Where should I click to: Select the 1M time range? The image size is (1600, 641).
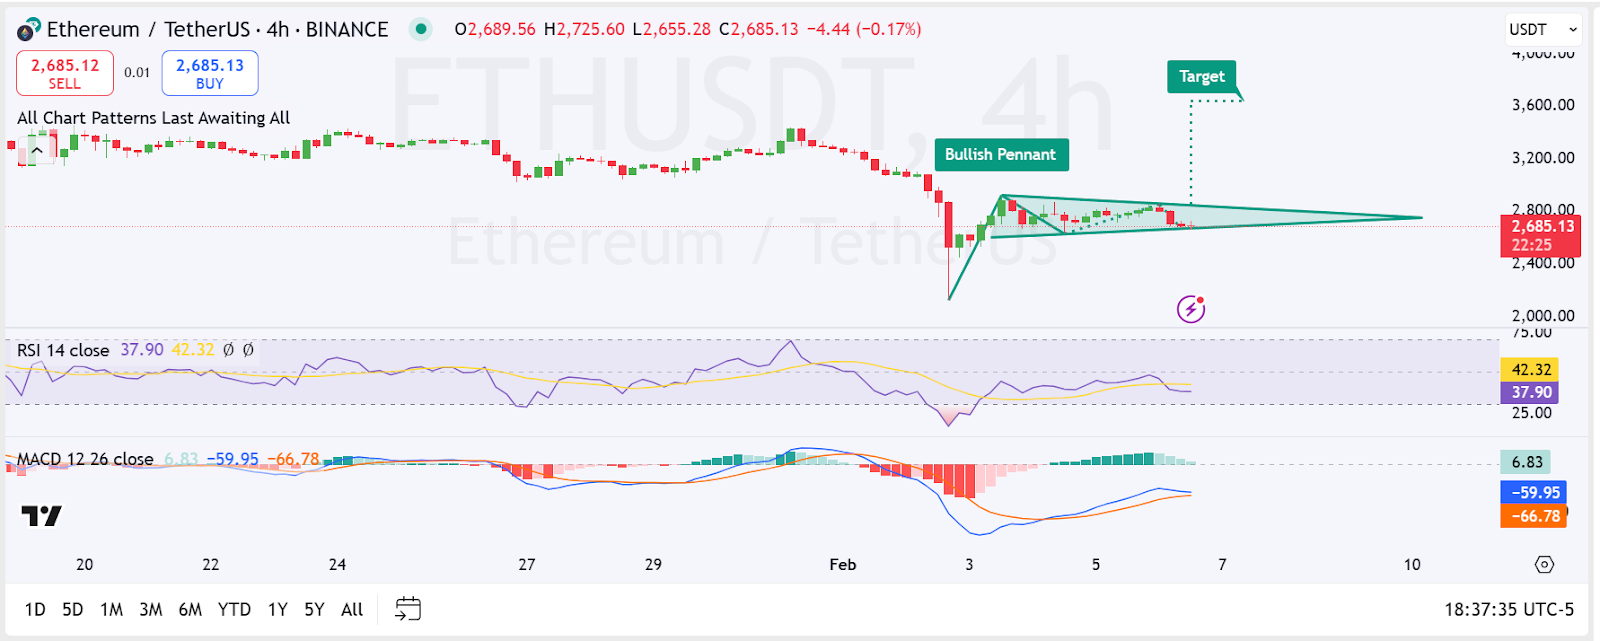coord(111,609)
